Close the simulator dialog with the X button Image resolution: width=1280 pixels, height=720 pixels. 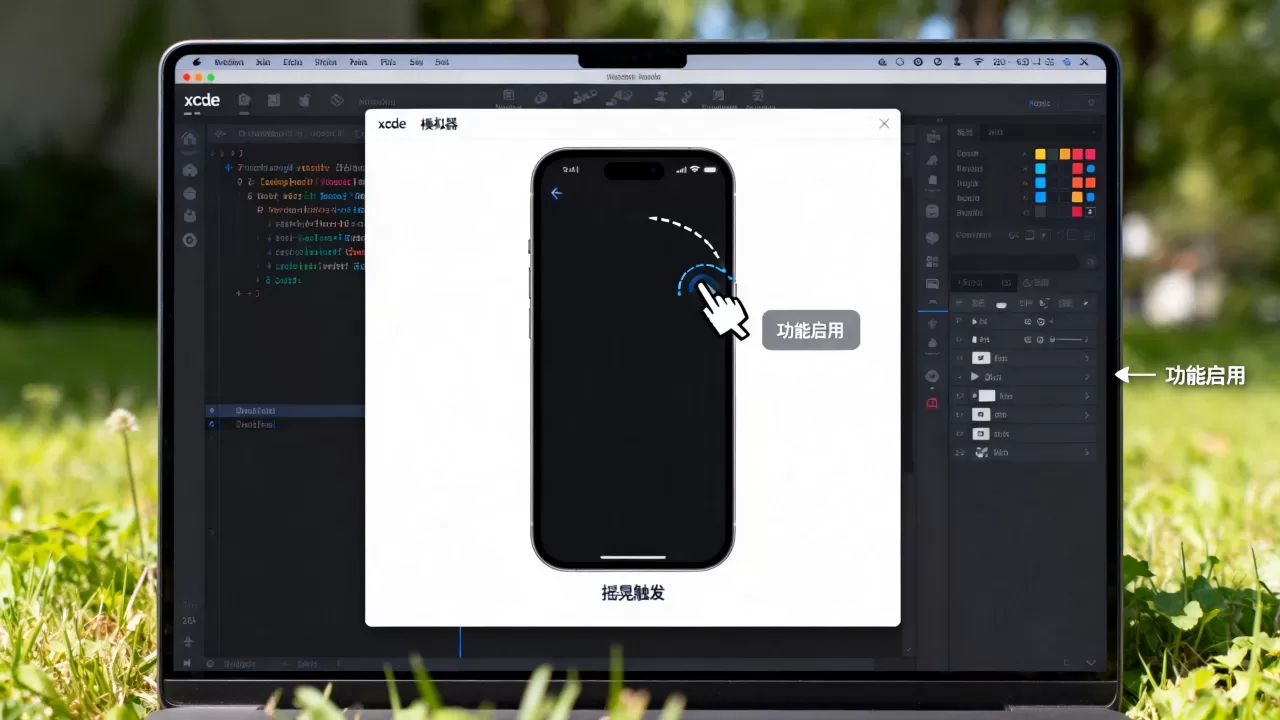click(x=884, y=123)
